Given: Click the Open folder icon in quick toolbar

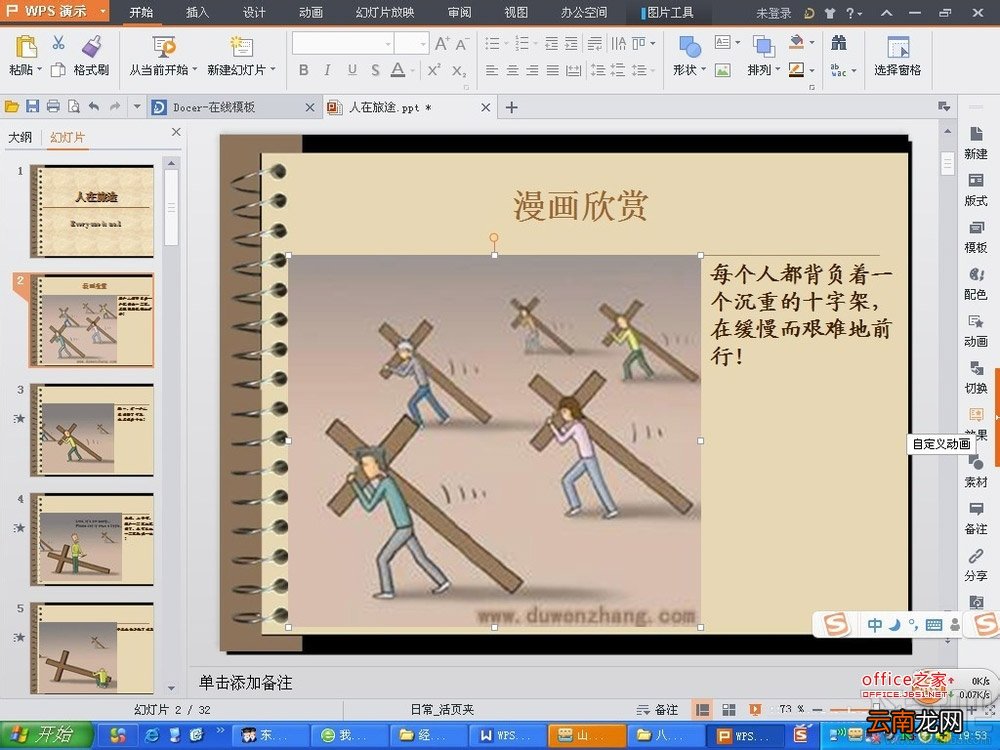Looking at the screenshot, I should click(12, 107).
